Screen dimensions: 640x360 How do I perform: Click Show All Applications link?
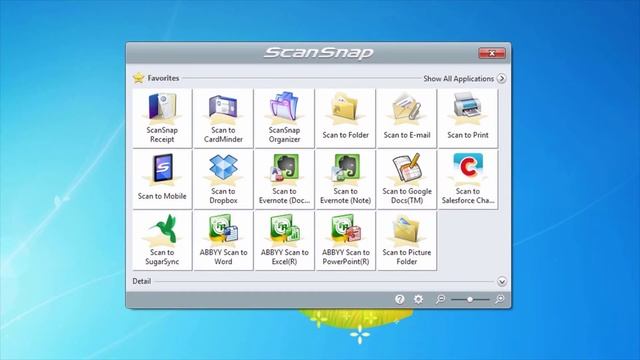458,78
